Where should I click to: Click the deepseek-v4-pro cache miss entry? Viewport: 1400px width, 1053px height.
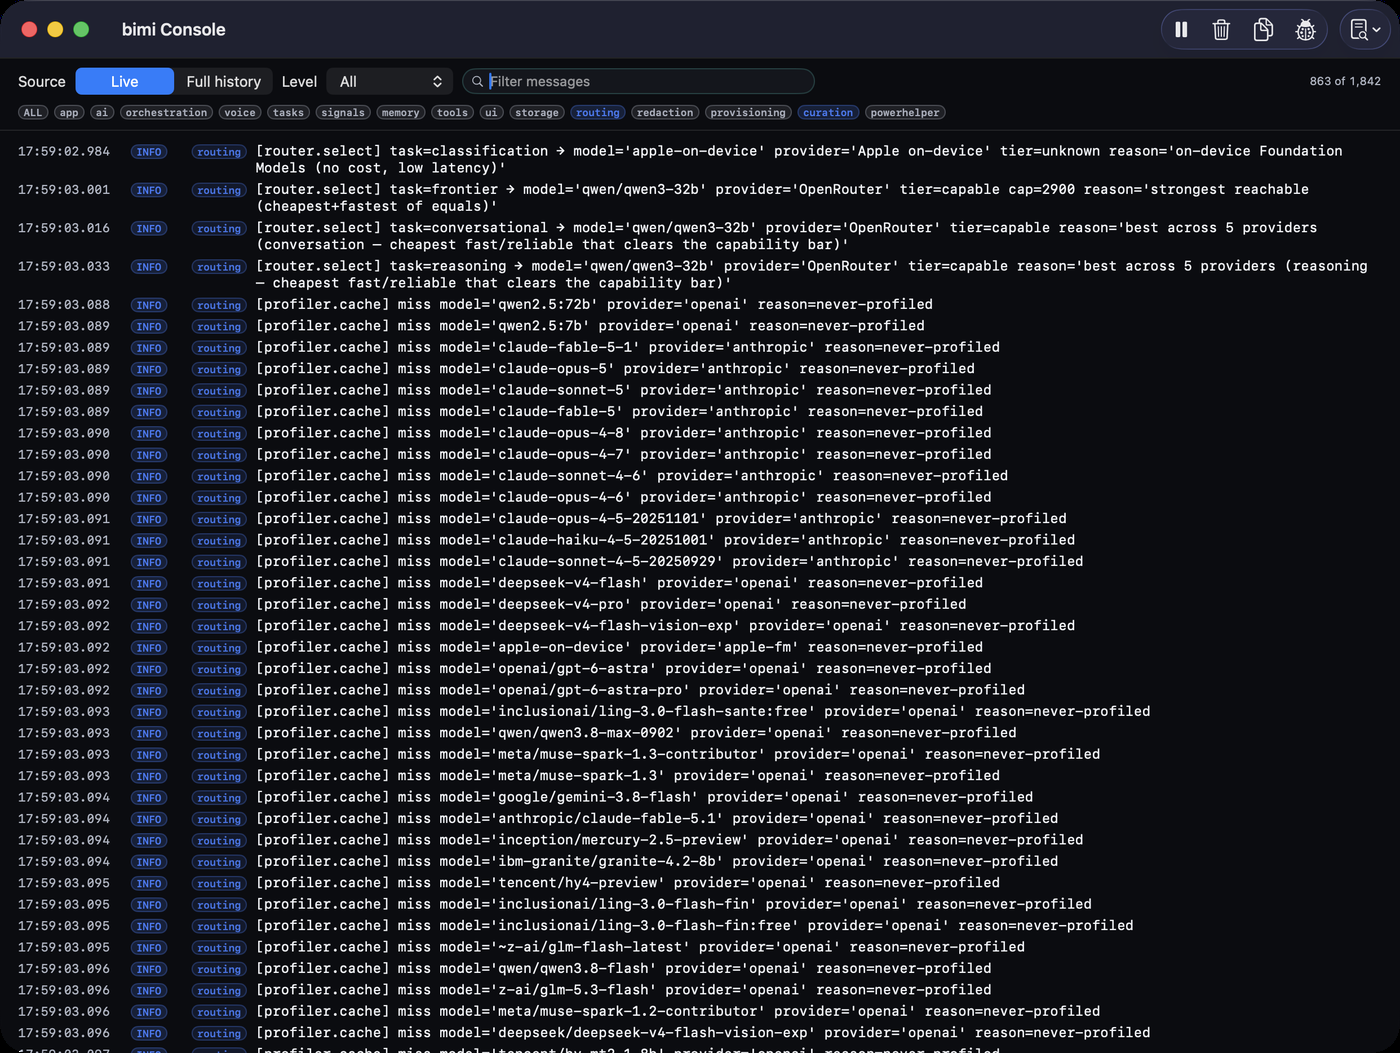click(x=700, y=605)
